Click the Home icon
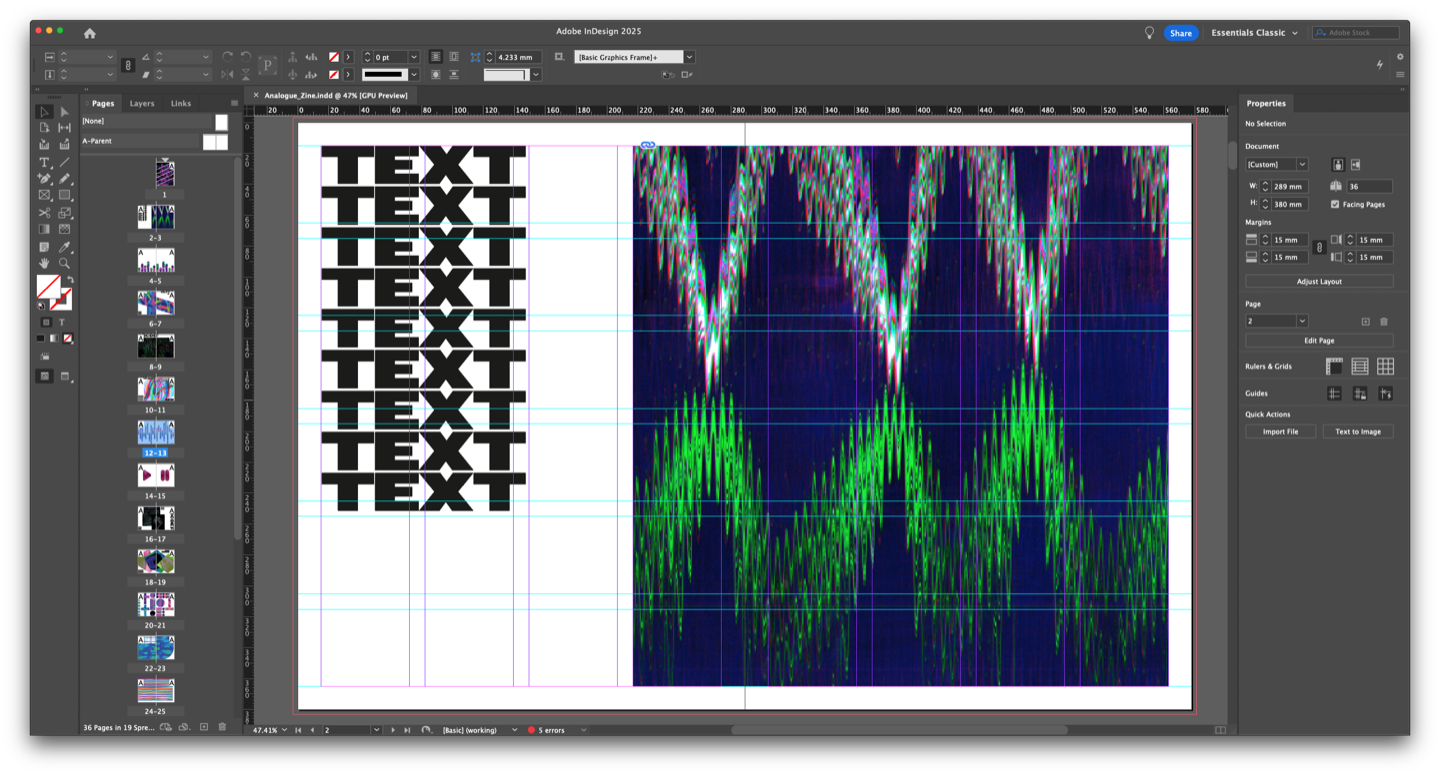The image size is (1440, 775). (x=89, y=33)
